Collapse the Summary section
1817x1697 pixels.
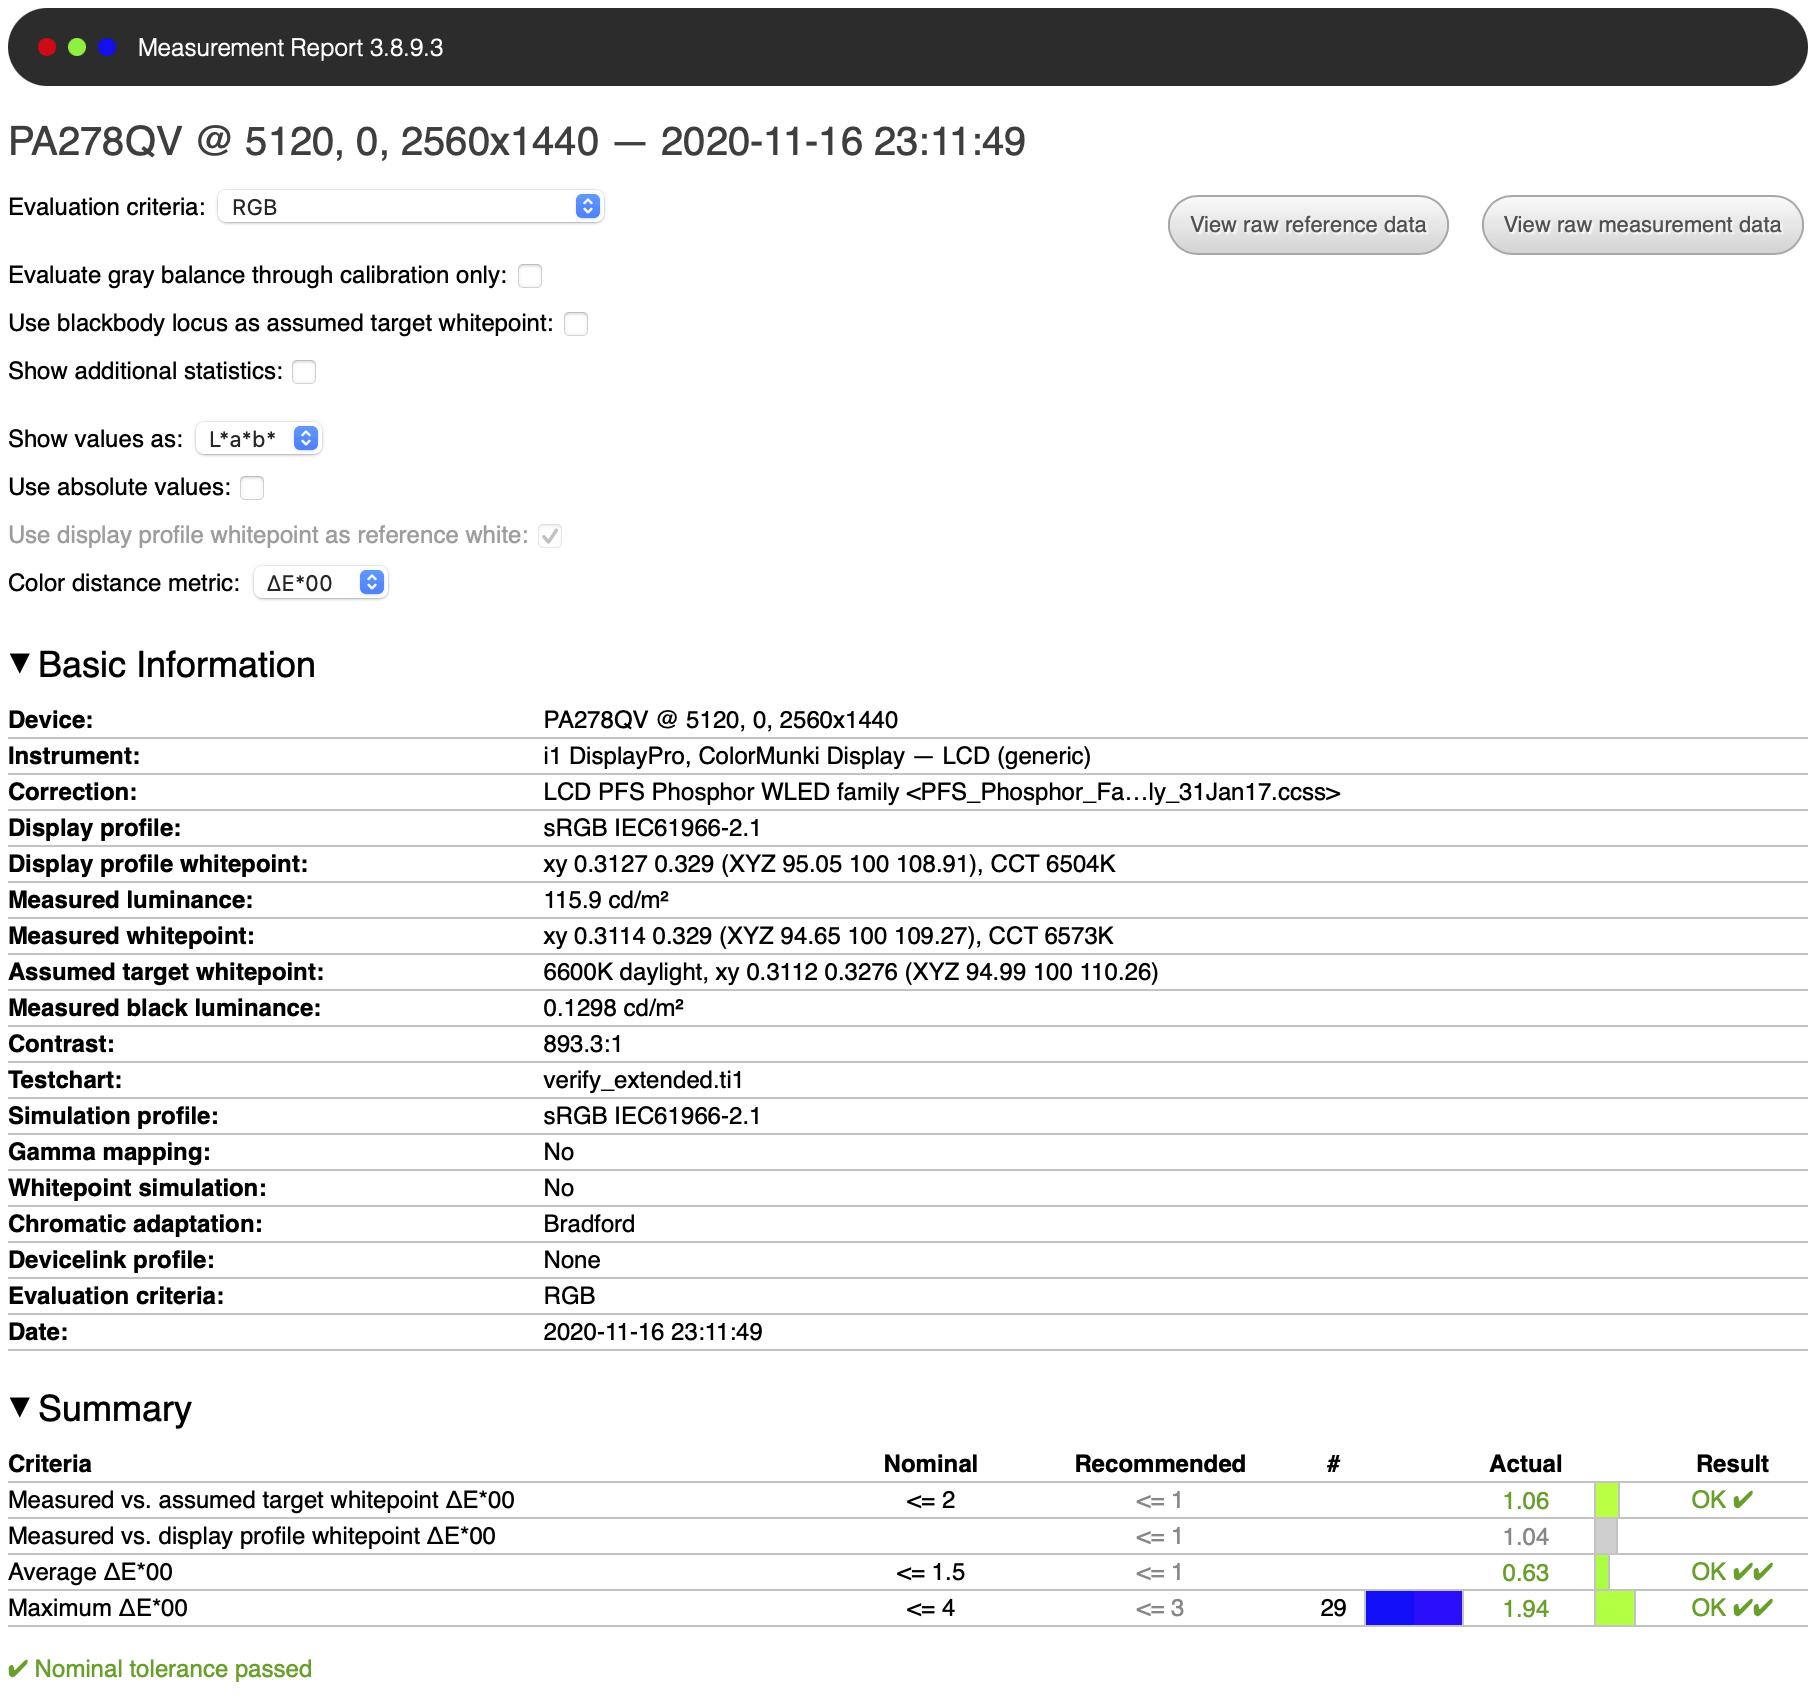point(19,1408)
